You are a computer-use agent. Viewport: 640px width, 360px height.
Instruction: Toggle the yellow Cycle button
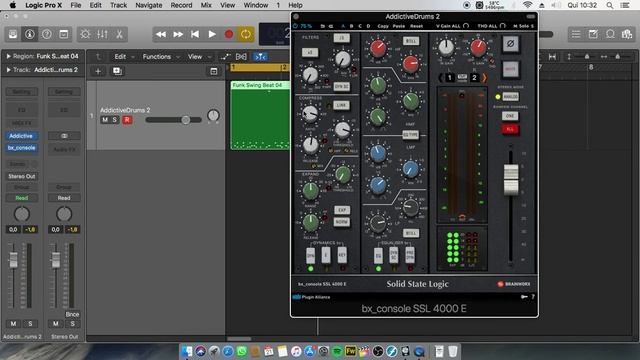(246, 34)
